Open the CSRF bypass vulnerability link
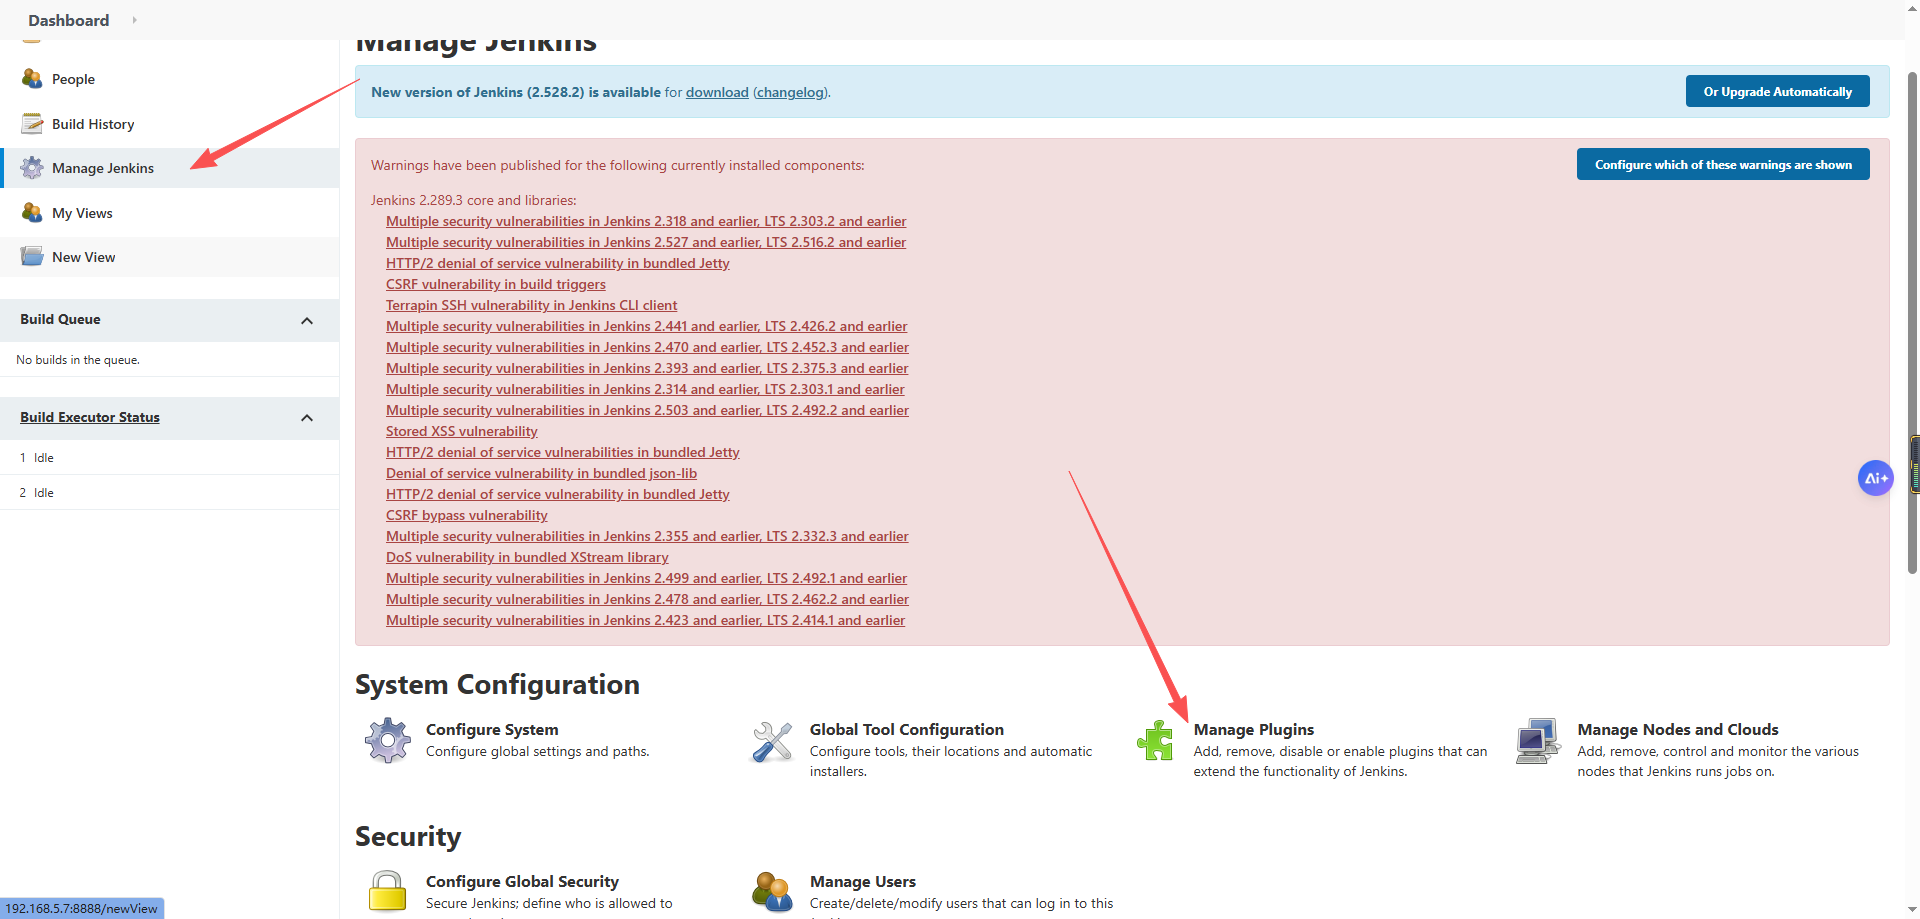The height and width of the screenshot is (919, 1920). pos(467,515)
